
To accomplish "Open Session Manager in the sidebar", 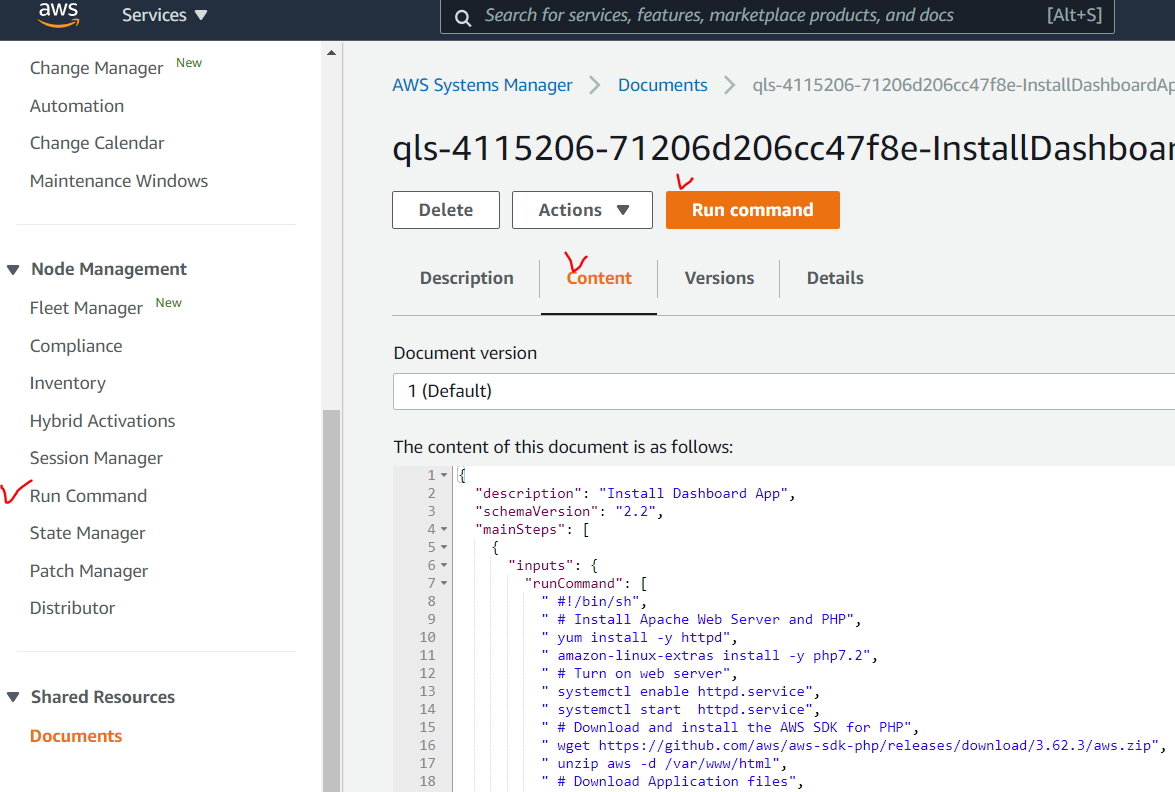I will point(96,458).
